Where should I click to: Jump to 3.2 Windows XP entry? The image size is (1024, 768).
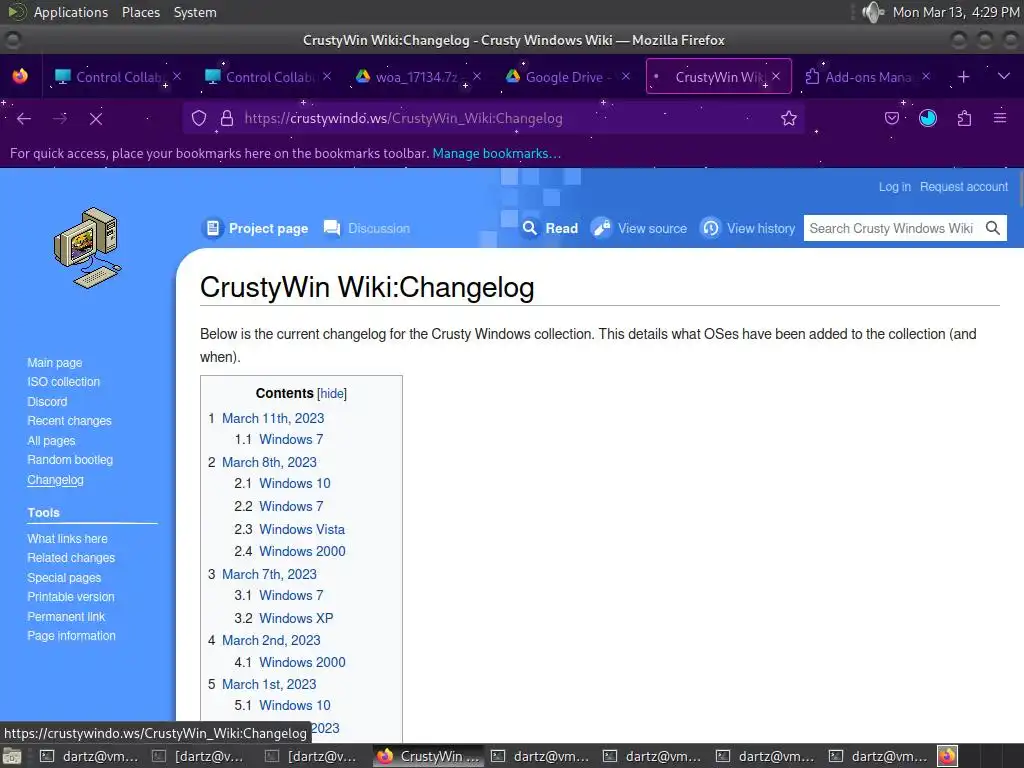click(296, 618)
